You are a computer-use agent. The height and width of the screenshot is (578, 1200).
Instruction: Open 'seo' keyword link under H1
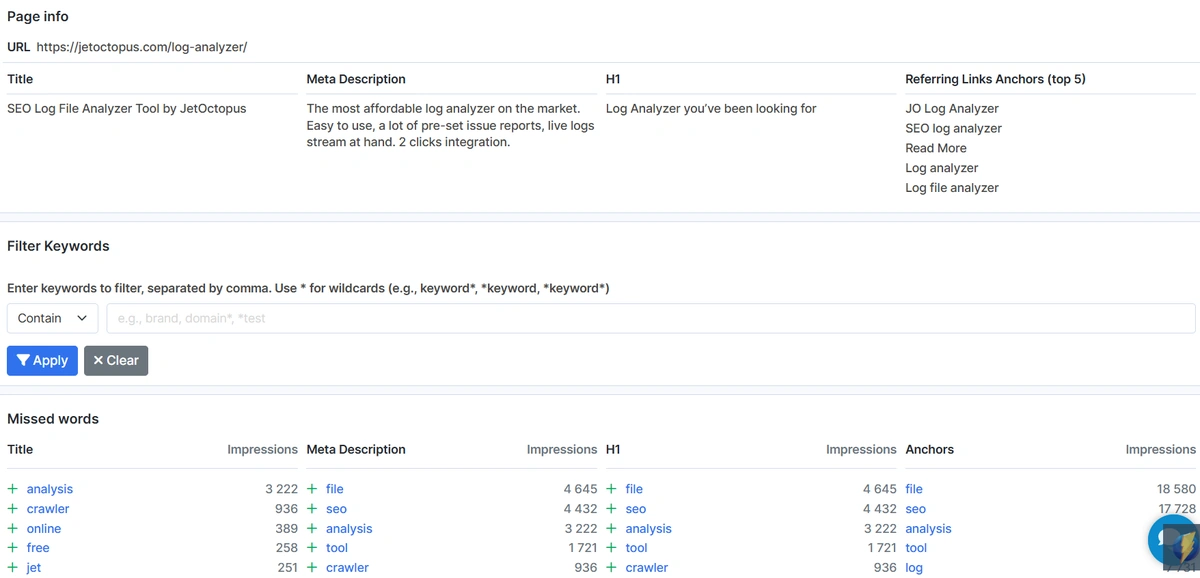pyautogui.click(x=636, y=509)
